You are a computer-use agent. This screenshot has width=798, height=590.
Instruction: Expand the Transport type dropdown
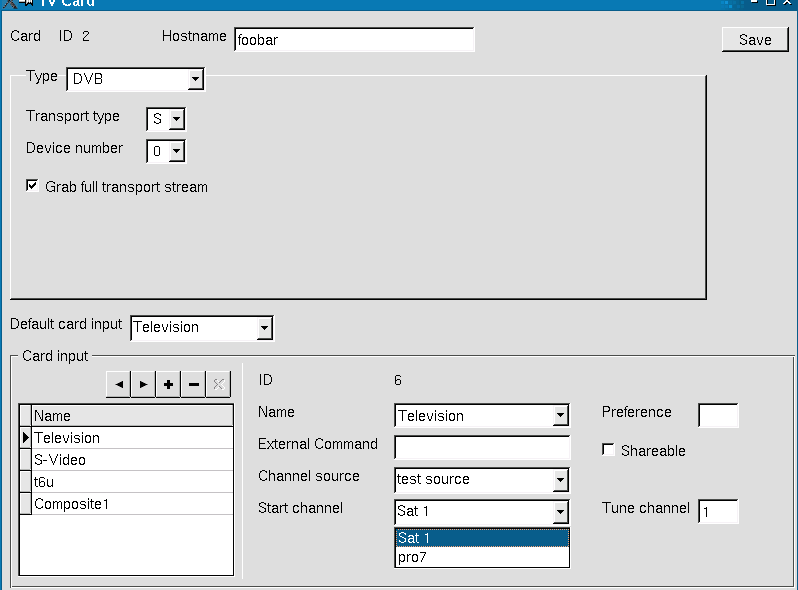click(x=176, y=120)
